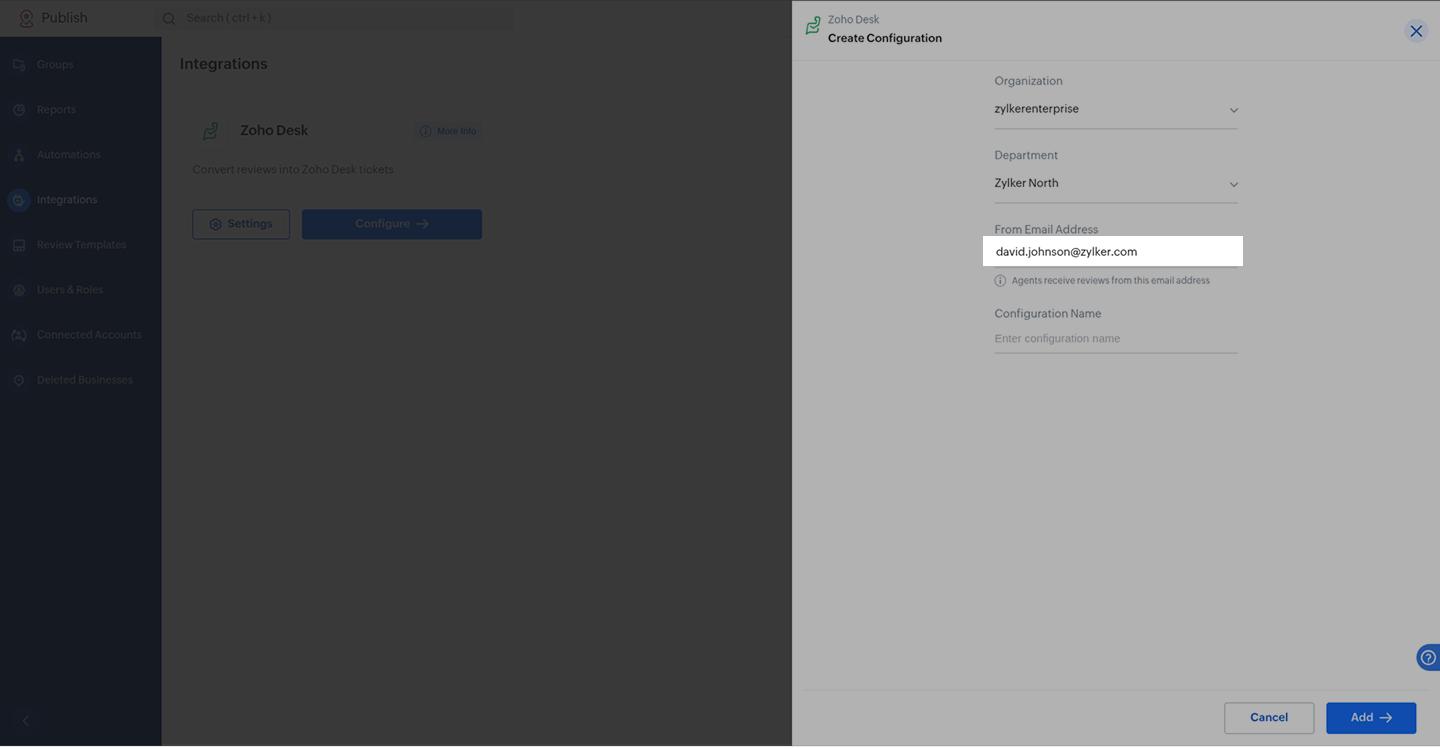Click the Deleted Businesses sidebar icon
The image size is (1440, 749).
pyautogui.click(x=19, y=380)
